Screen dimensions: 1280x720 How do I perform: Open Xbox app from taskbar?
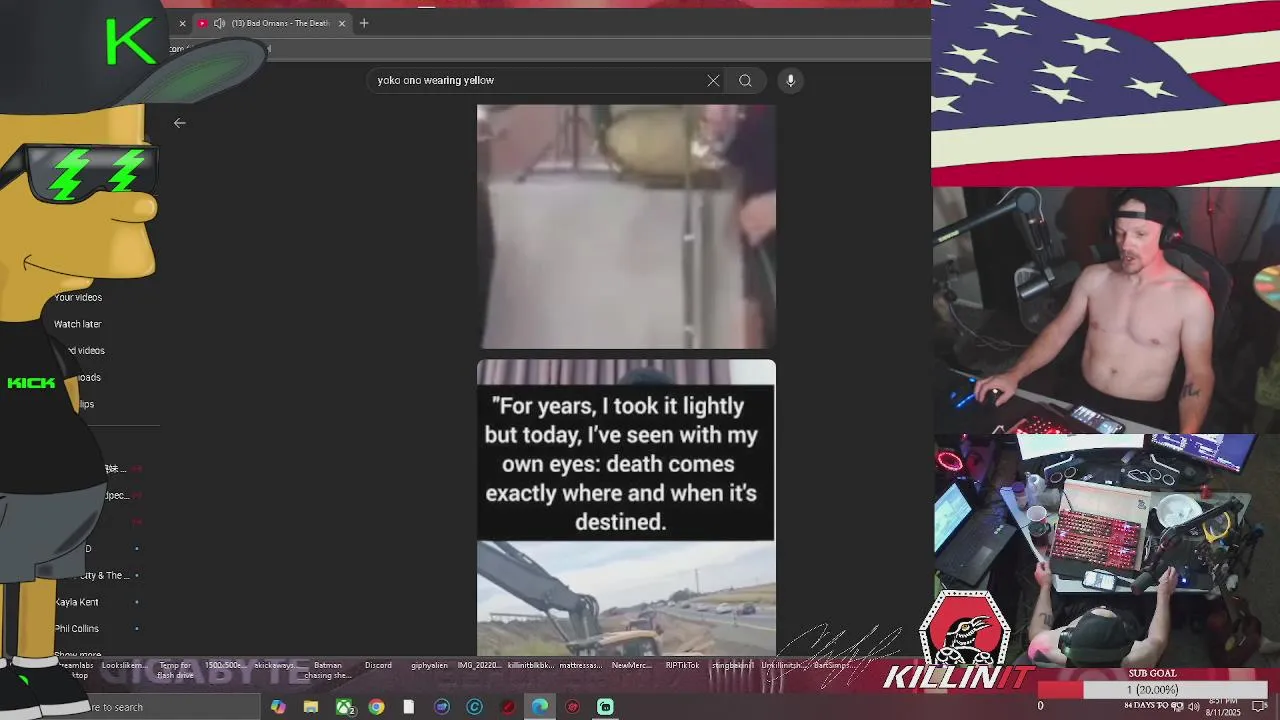click(x=344, y=707)
